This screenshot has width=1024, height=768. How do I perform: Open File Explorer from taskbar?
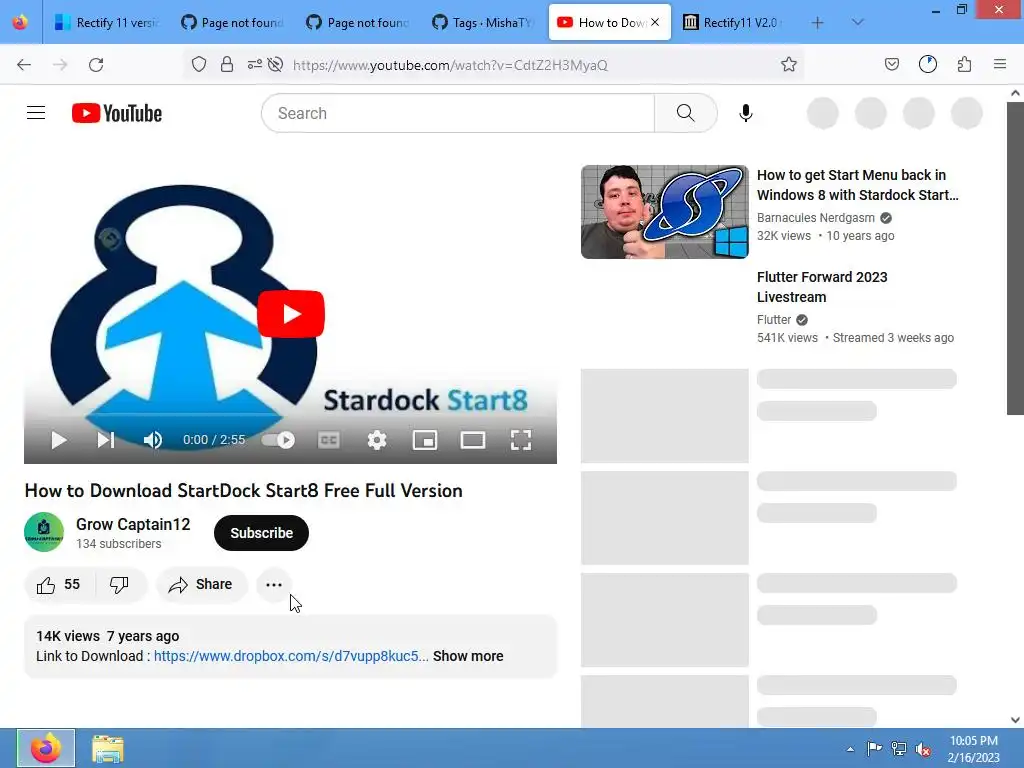(108, 749)
